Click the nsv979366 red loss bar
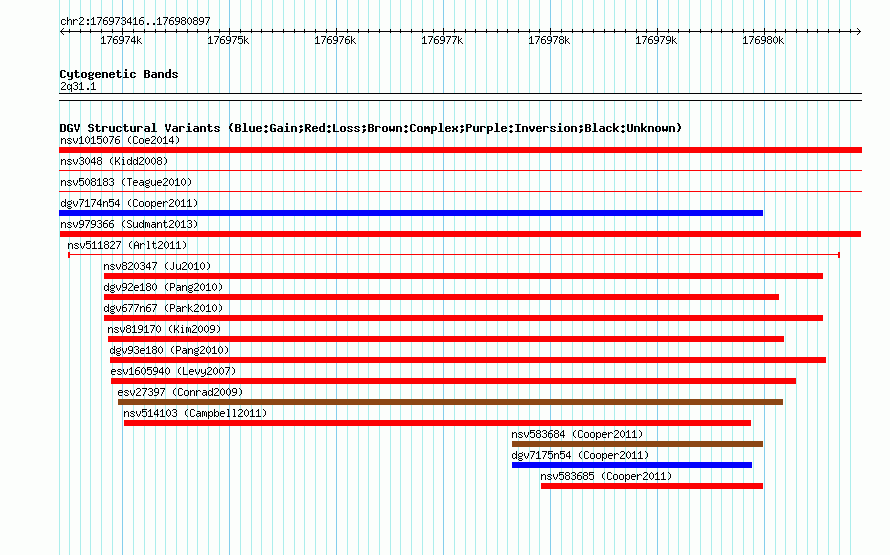The width and height of the screenshot is (890, 555). tap(460, 234)
